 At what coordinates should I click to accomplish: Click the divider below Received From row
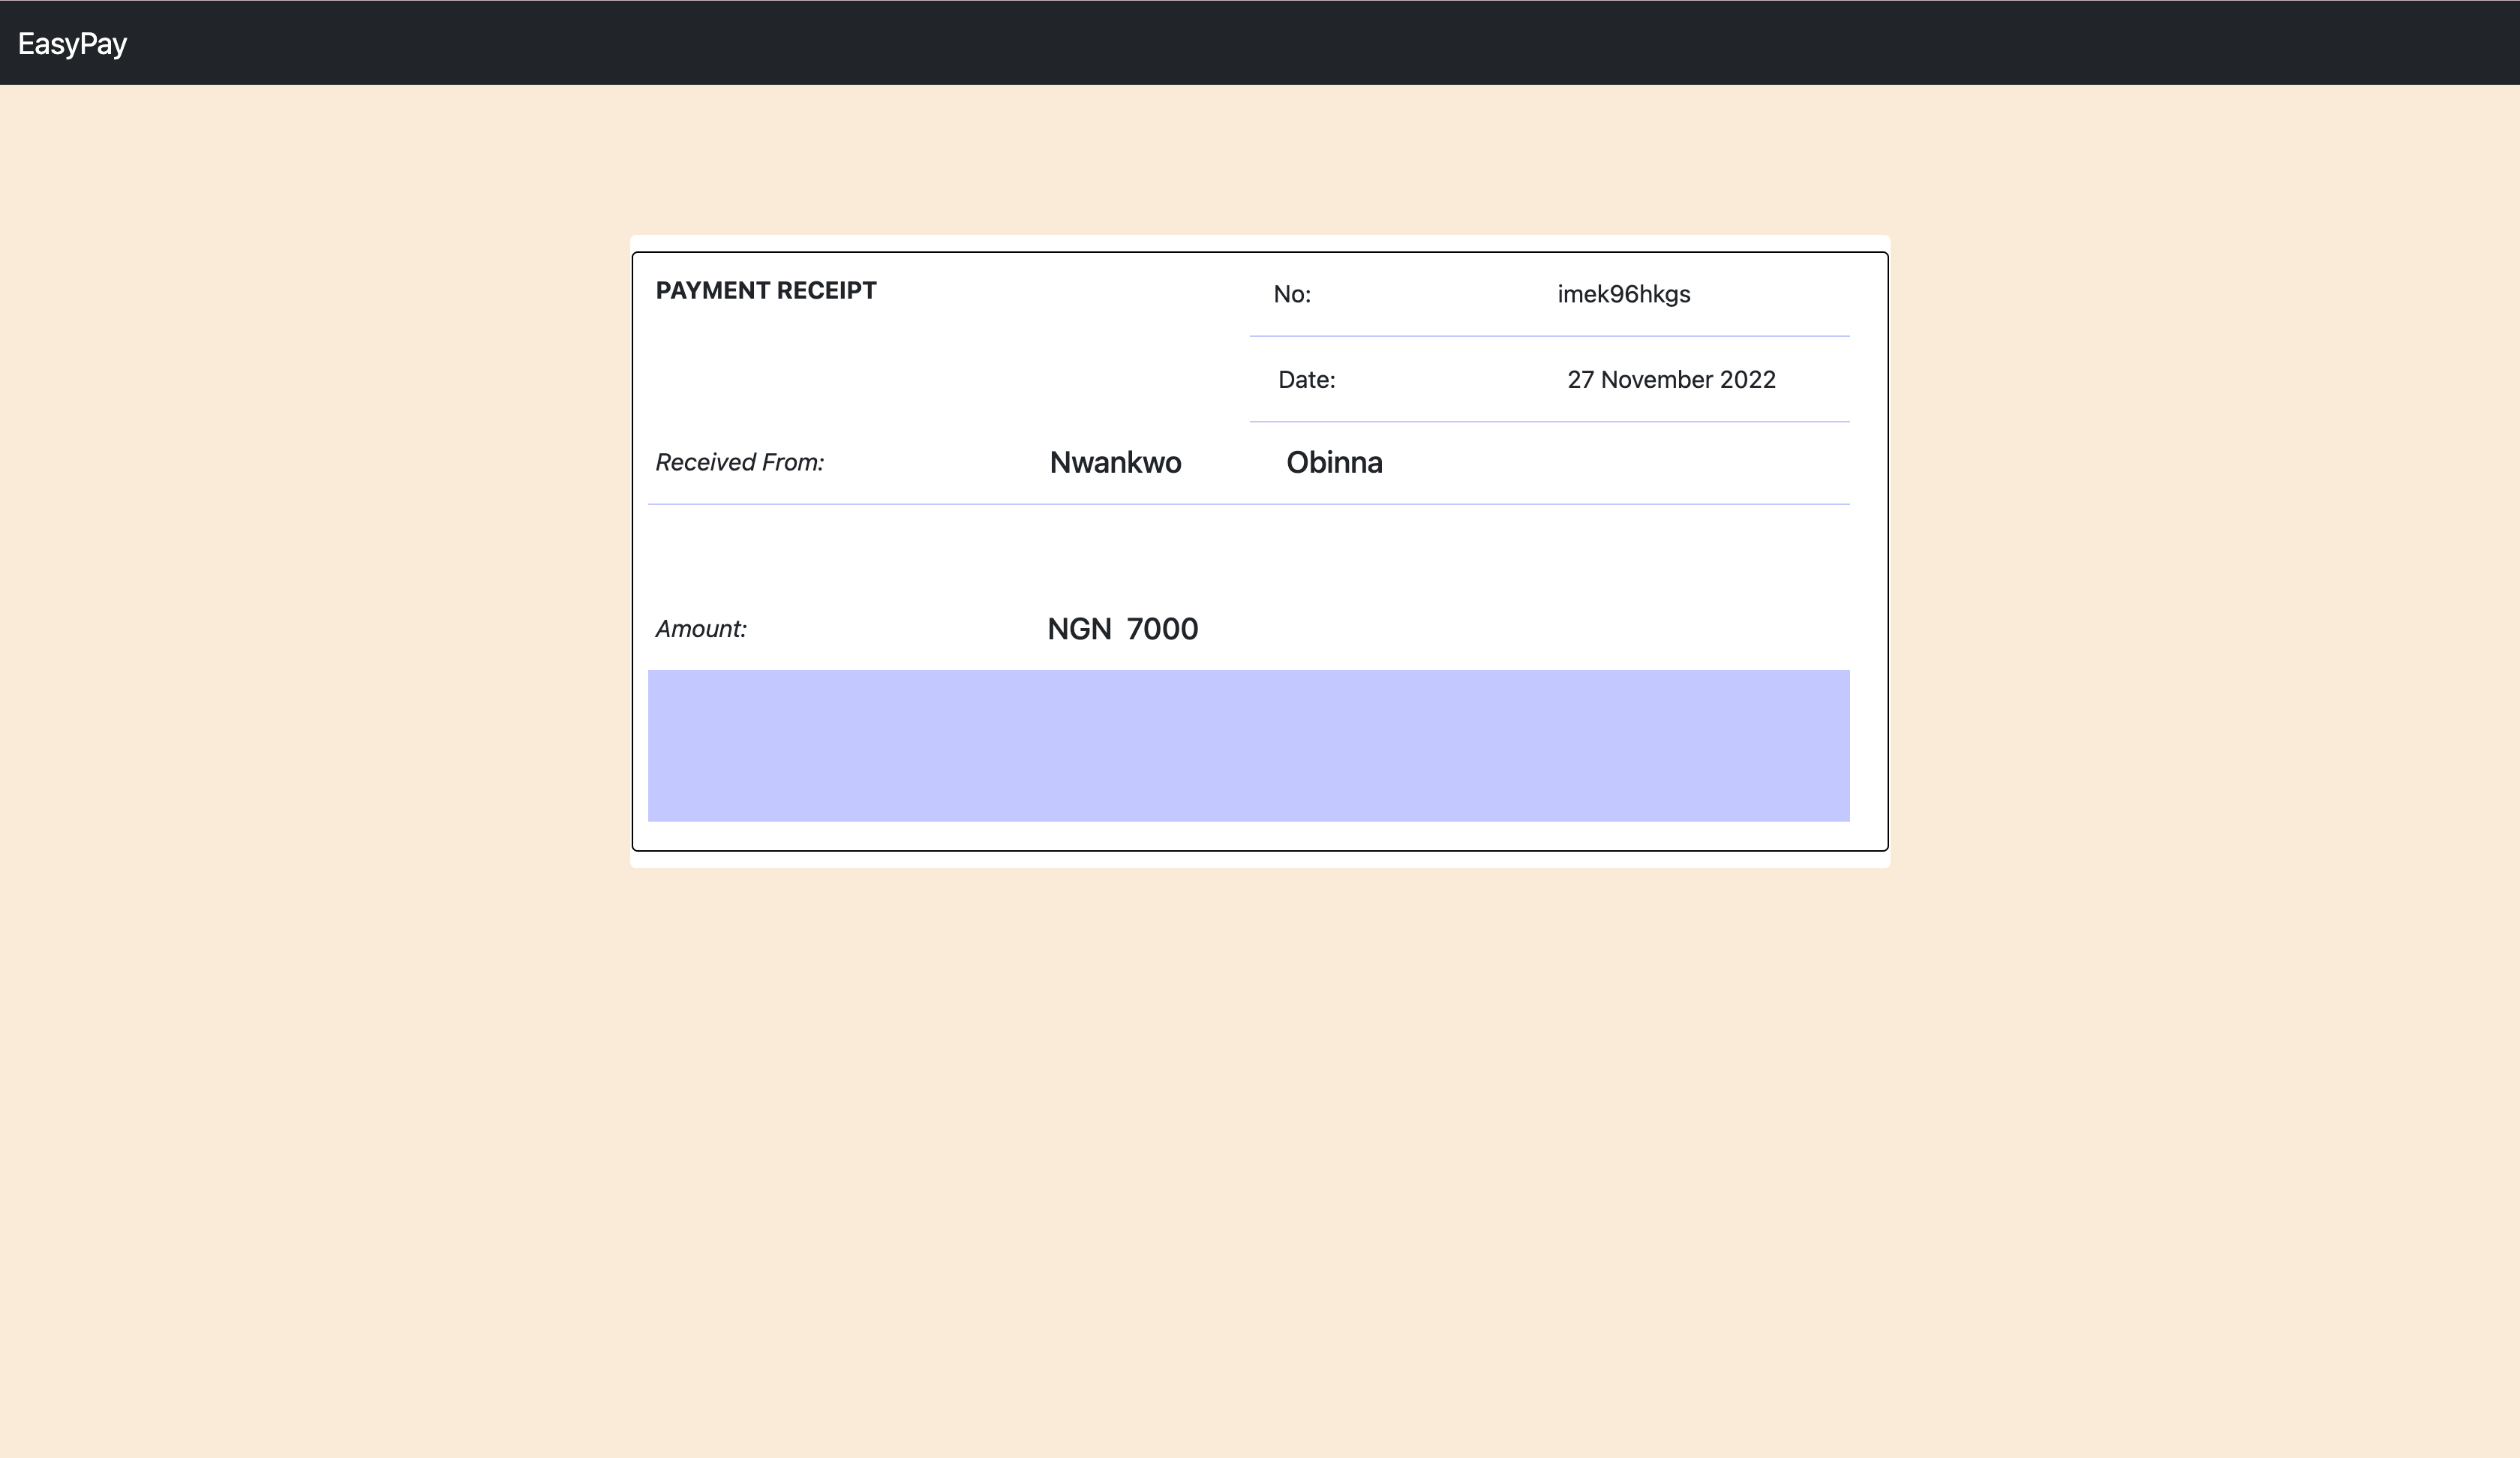click(1248, 505)
